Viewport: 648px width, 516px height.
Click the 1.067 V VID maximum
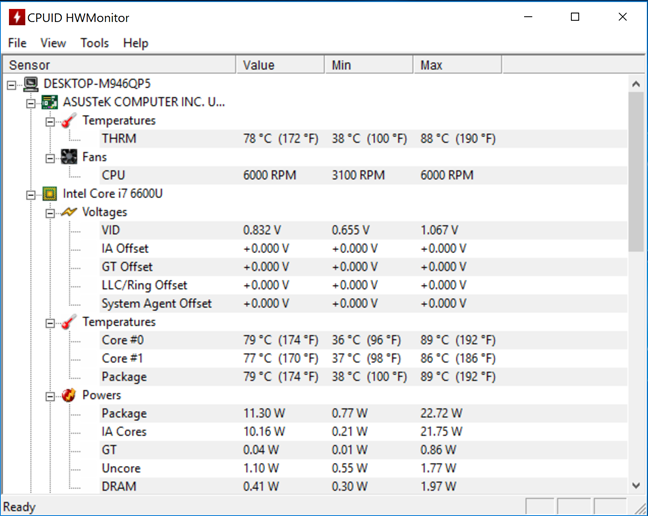coord(439,230)
